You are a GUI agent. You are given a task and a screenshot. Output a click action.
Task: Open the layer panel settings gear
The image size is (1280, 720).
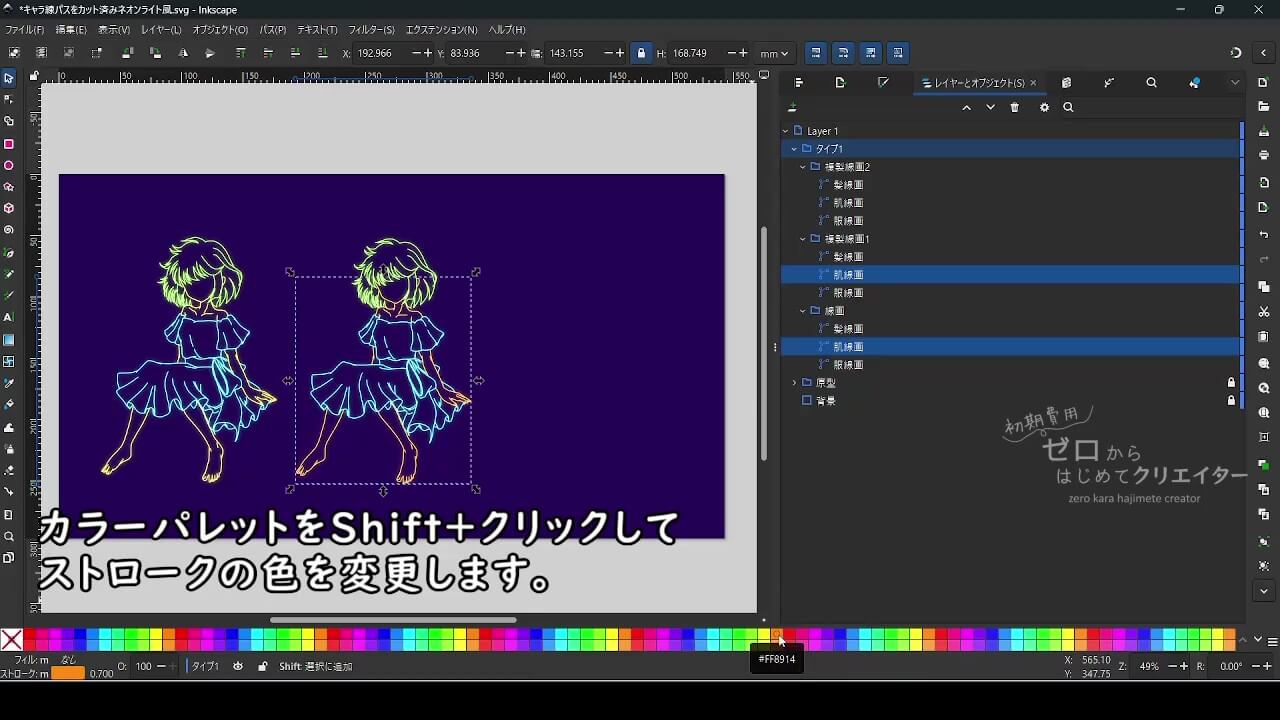(1045, 107)
